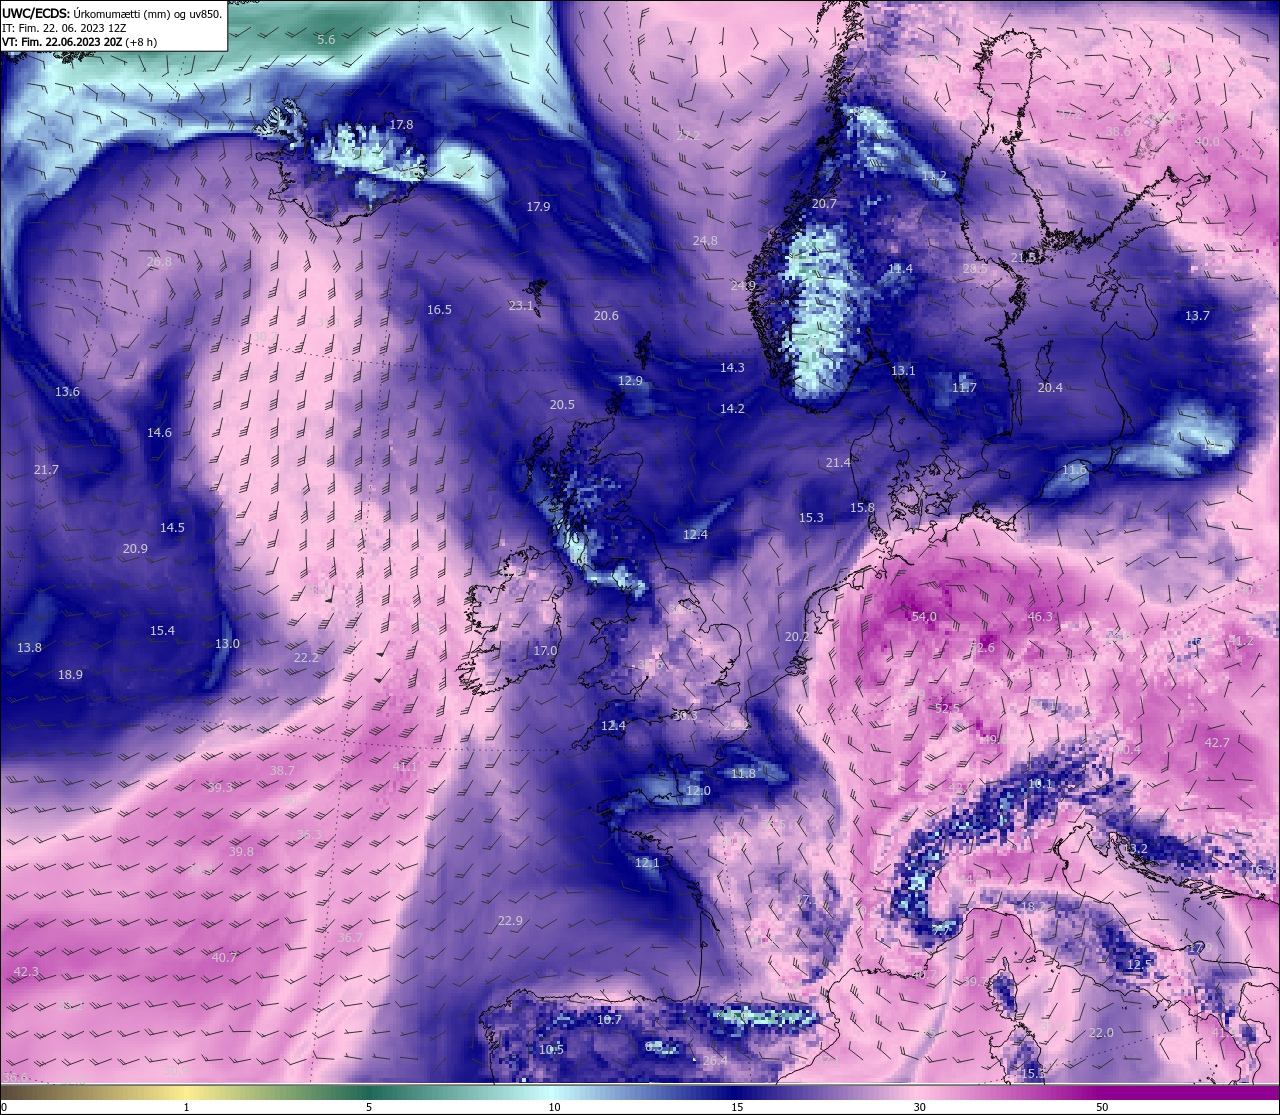Click the 13.8 value on the left edge
The width and height of the screenshot is (1280, 1115).
point(29,648)
